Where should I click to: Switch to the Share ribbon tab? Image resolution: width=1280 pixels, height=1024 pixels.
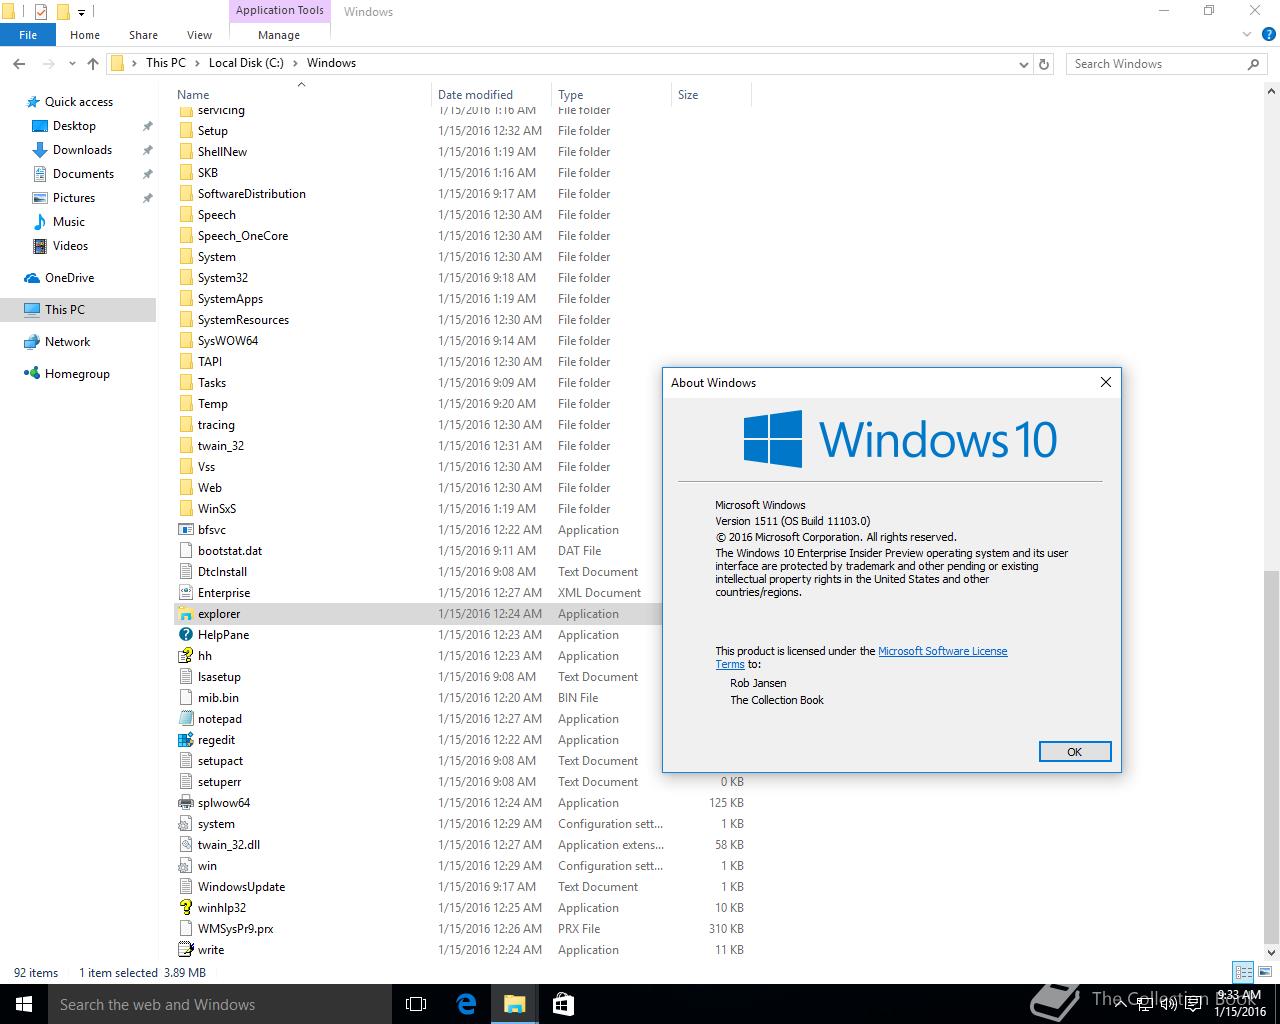click(143, 35)
